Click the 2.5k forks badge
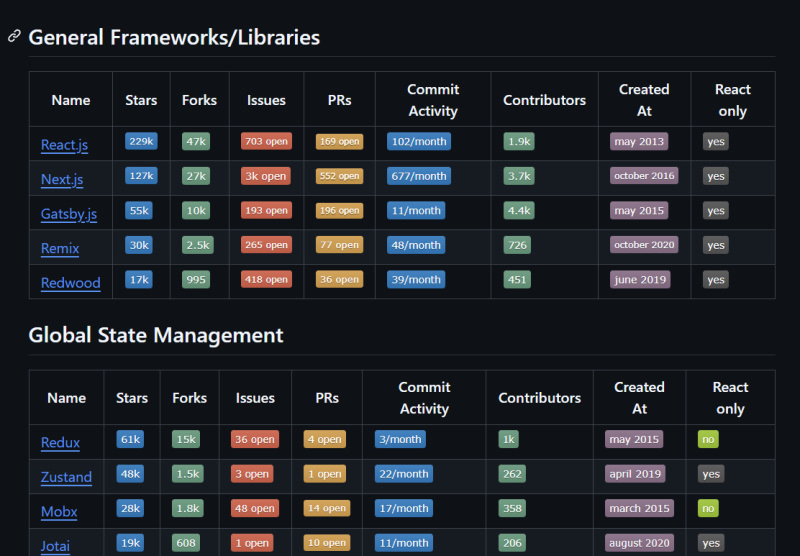This screenshot has width=800, height=556. 198,245
